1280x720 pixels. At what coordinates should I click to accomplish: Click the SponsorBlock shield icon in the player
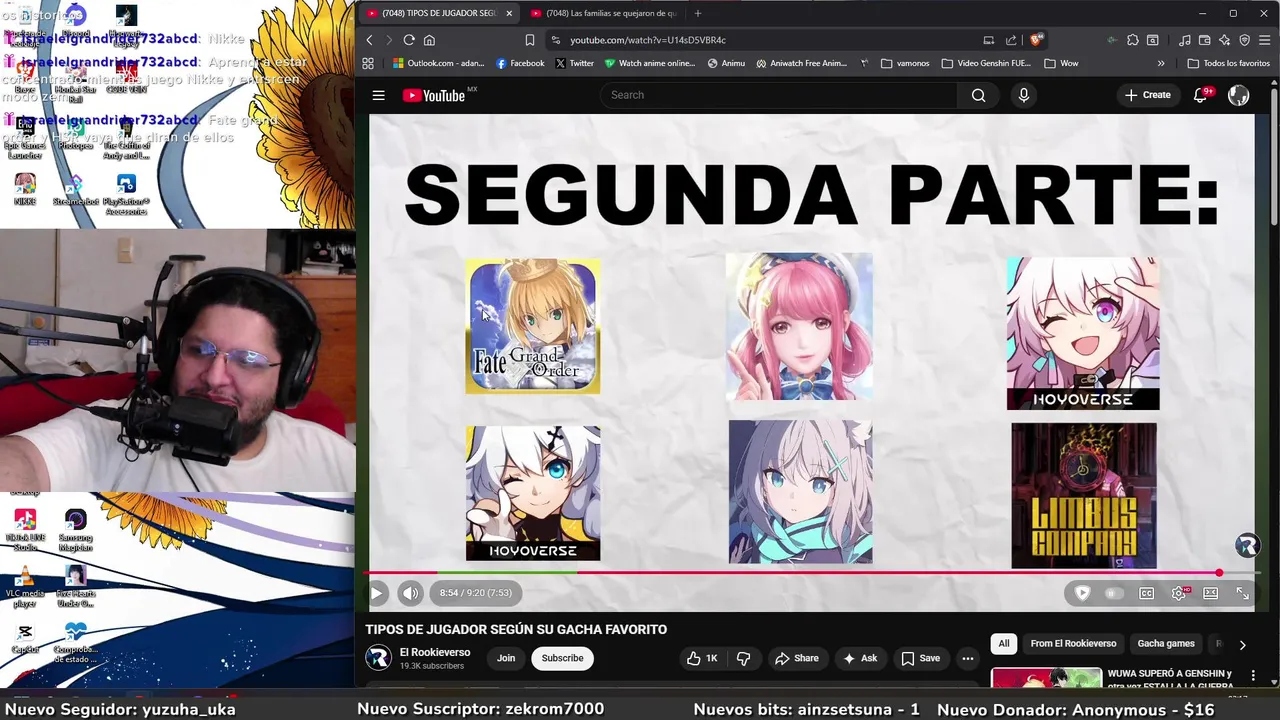(x=1082, y=593)
